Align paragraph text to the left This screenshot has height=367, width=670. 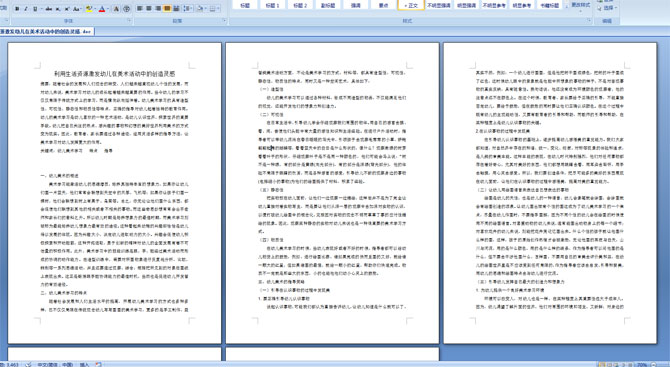click(x=140, y=9)
